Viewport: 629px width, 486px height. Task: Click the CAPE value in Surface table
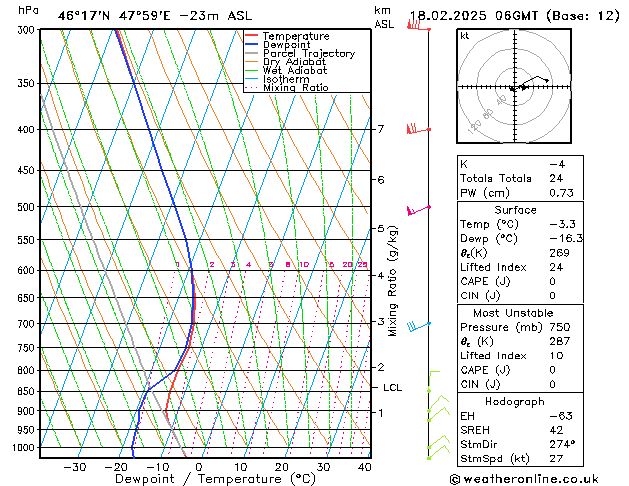pyautogui.click(x=552, y=281)
